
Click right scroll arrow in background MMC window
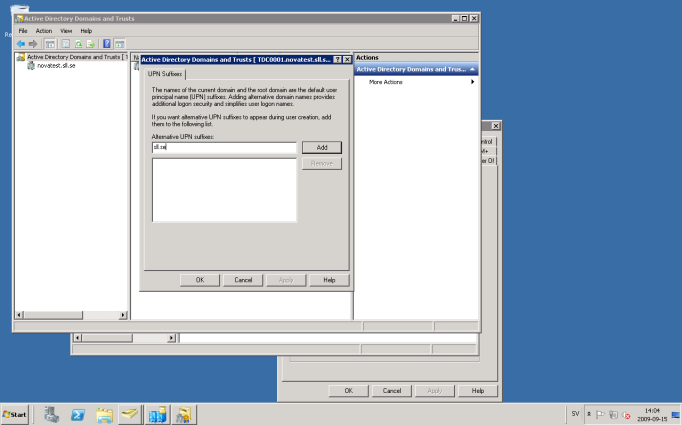click(171, 338)
